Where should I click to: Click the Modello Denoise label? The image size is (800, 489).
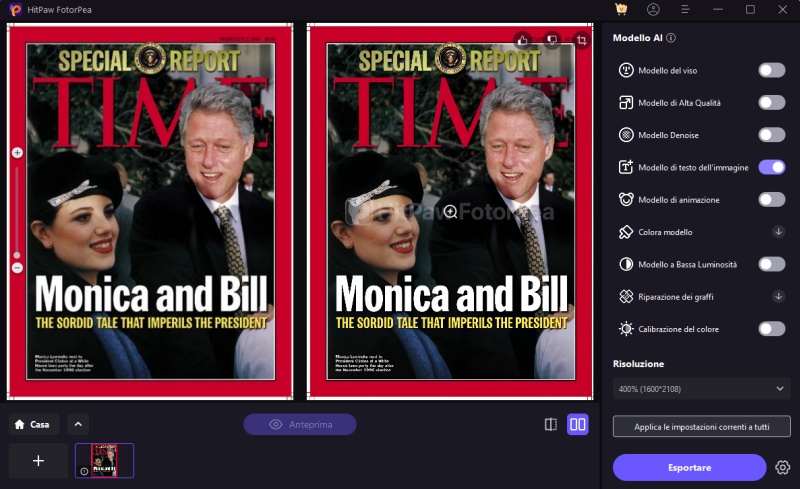click(x=668, y=135)
